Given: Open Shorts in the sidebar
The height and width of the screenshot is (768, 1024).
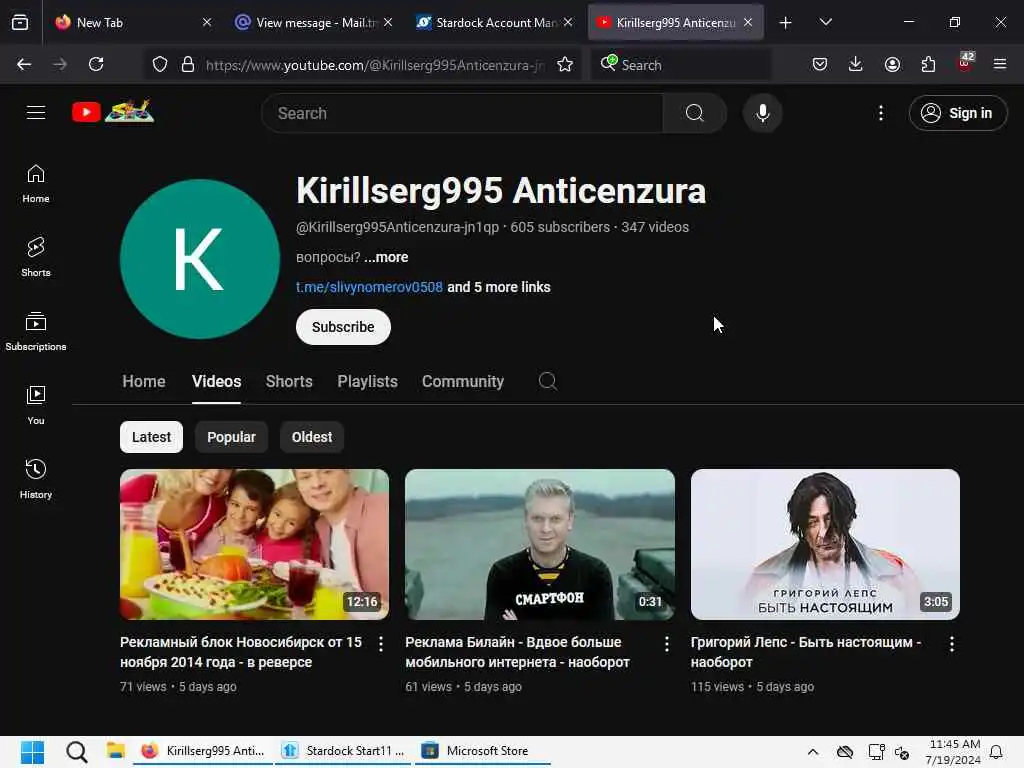Looking at the screenshot, I should click(36, 257).
